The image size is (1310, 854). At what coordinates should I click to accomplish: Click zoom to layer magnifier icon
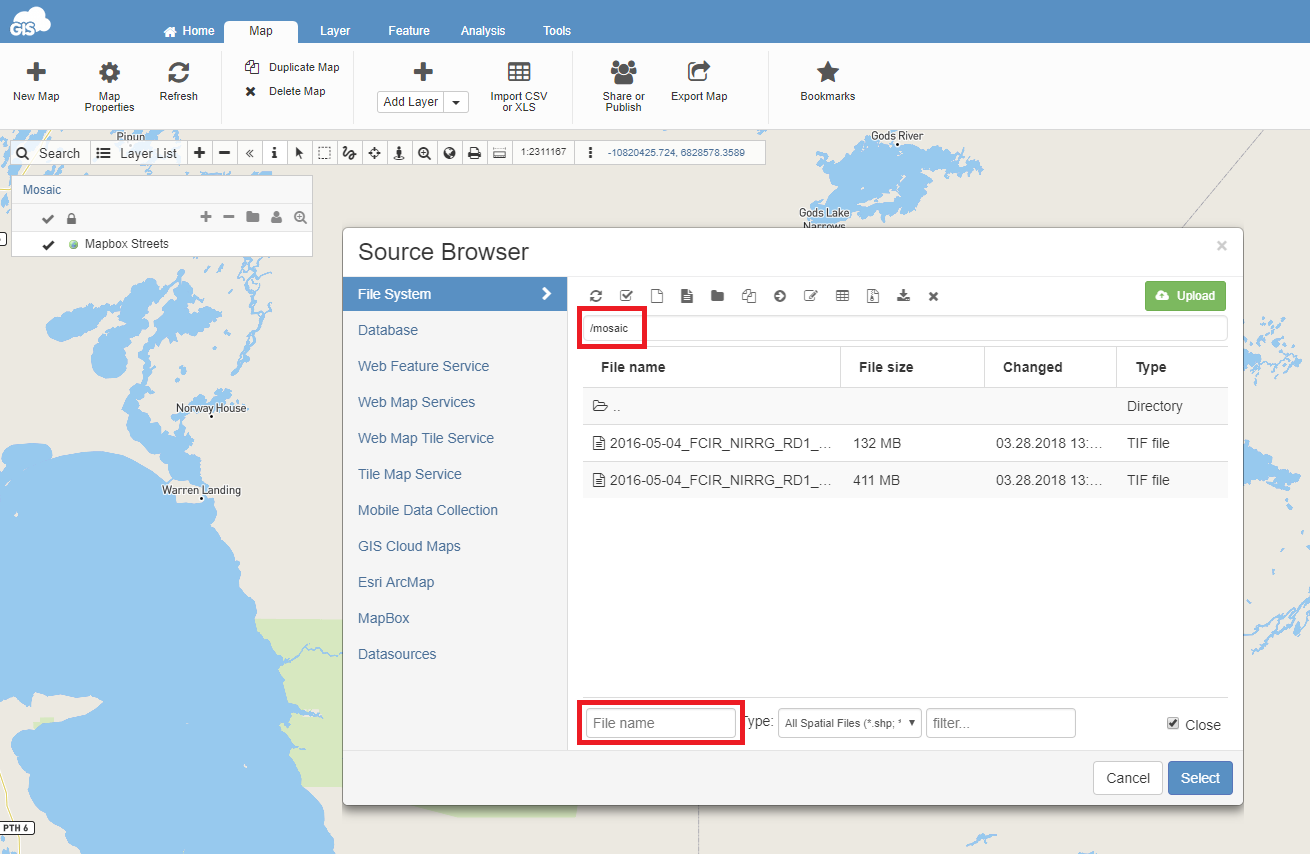point(300,217)
